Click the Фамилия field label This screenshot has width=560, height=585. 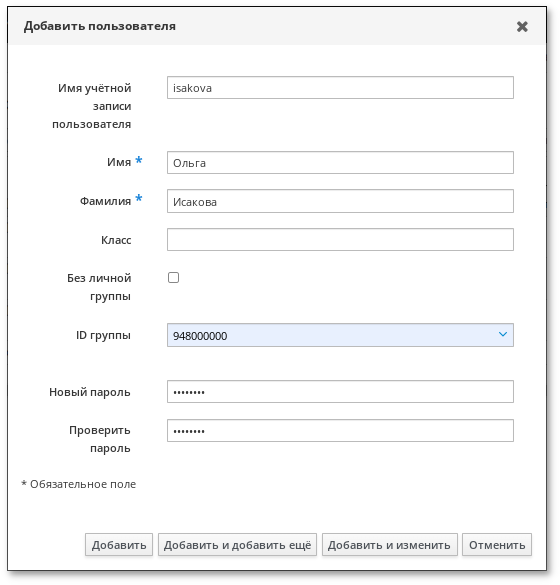(105, 201)
